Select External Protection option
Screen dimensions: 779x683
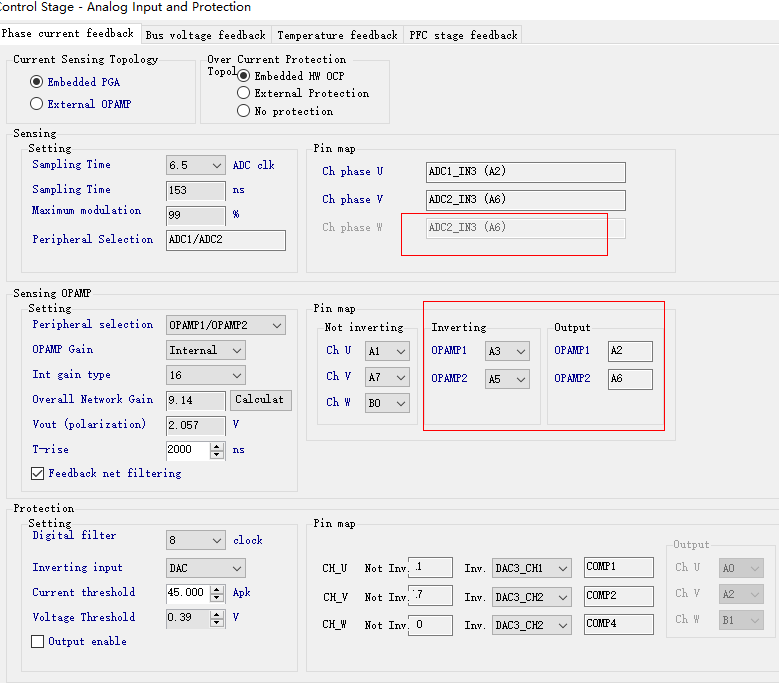pyautogui.click(x=303, y=93)
